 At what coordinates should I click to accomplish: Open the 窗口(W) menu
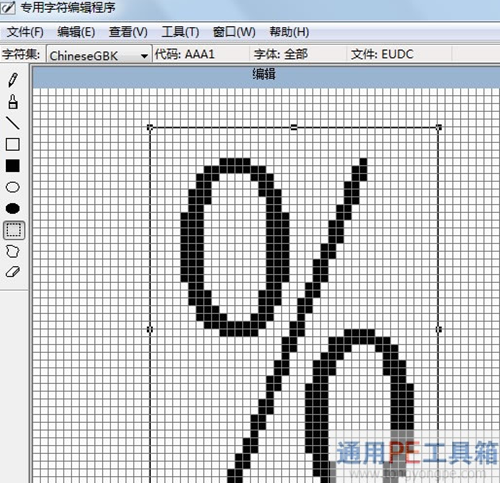234,32
